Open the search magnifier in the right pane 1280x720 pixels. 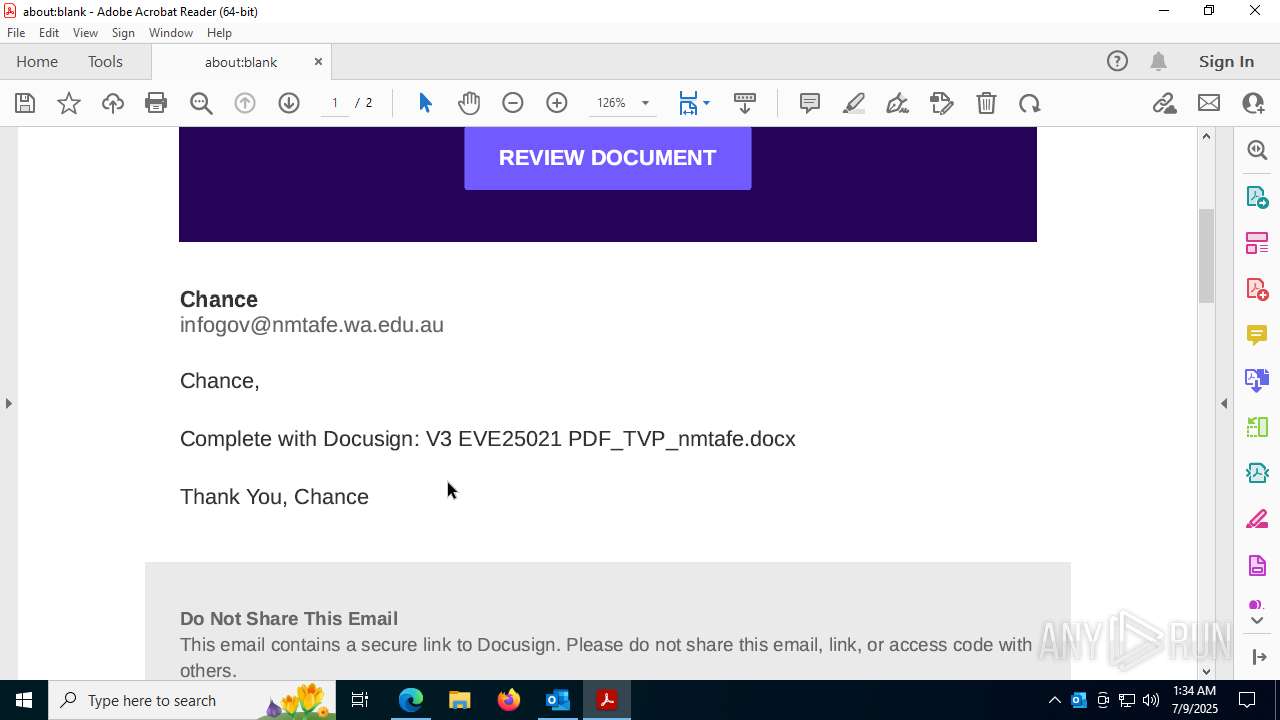click(1257, 150)
